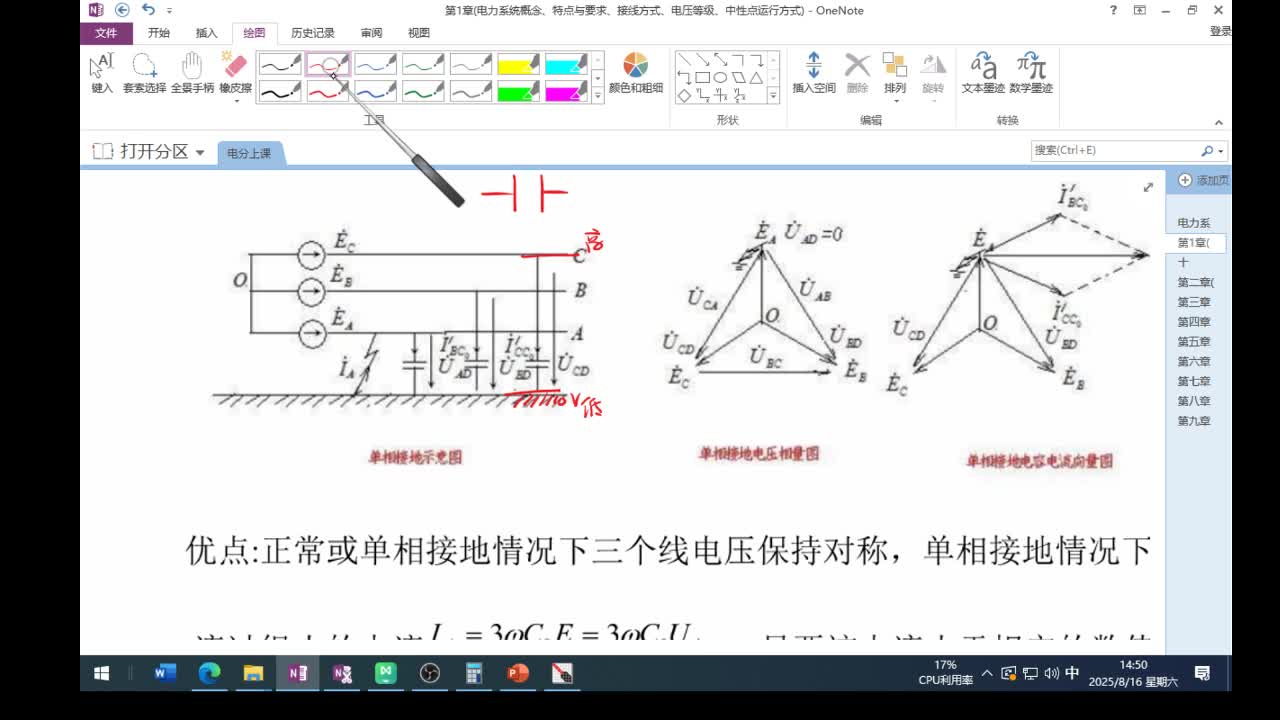Open the 文件 file menu
Viewport: 1280px width, 720px height.
pyautogui.click(x=106, y=33)
